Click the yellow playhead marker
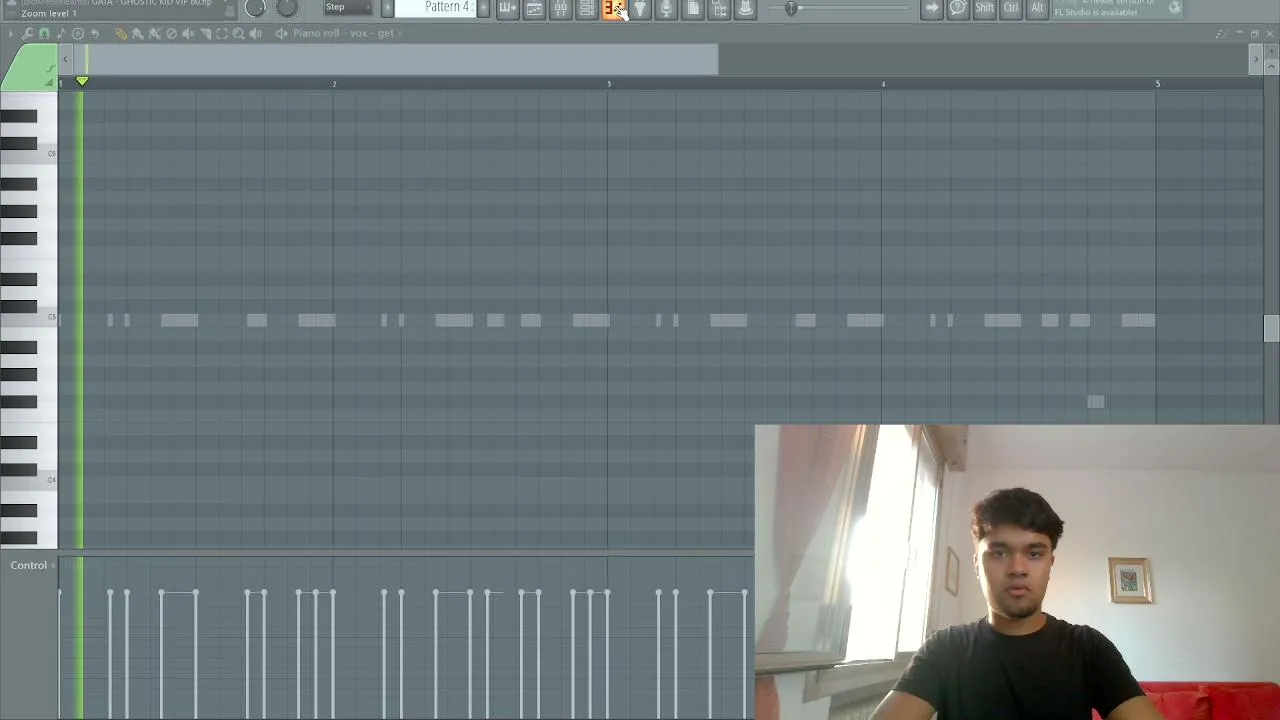This screenshot has width=1280, height=720. point(82,81)
